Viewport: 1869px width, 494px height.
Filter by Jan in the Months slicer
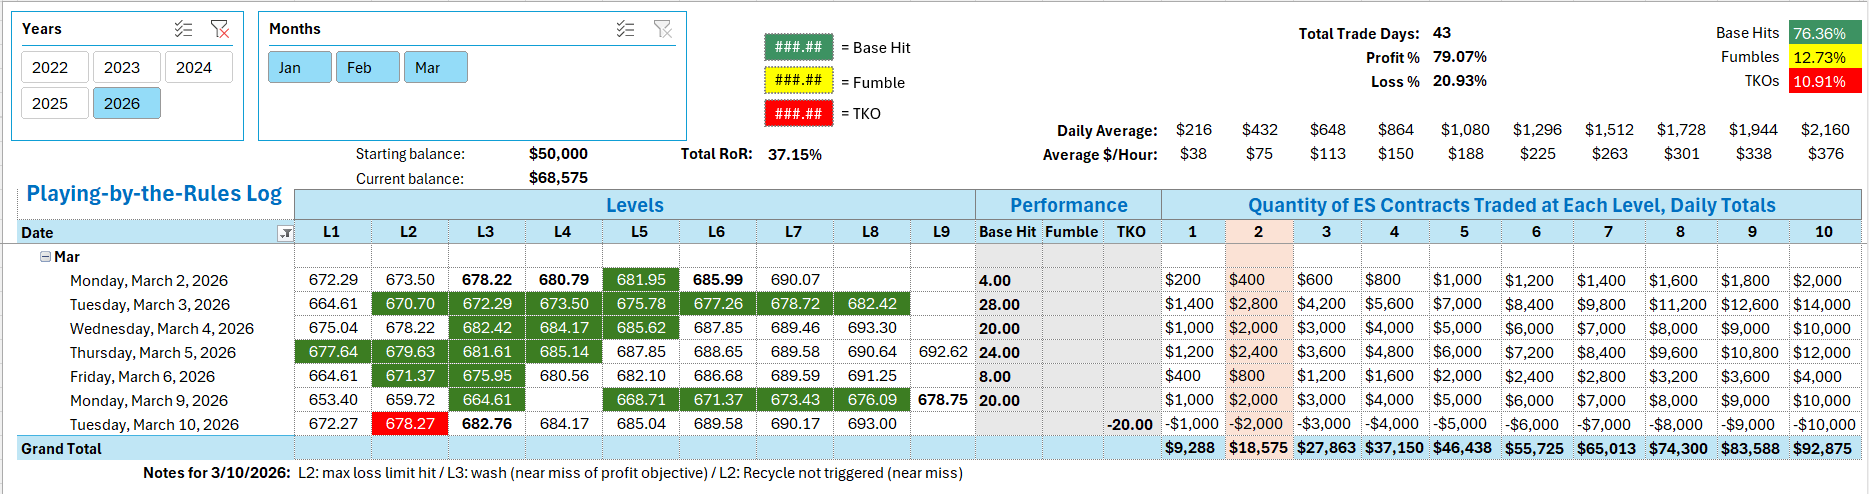tap(299, 67)
